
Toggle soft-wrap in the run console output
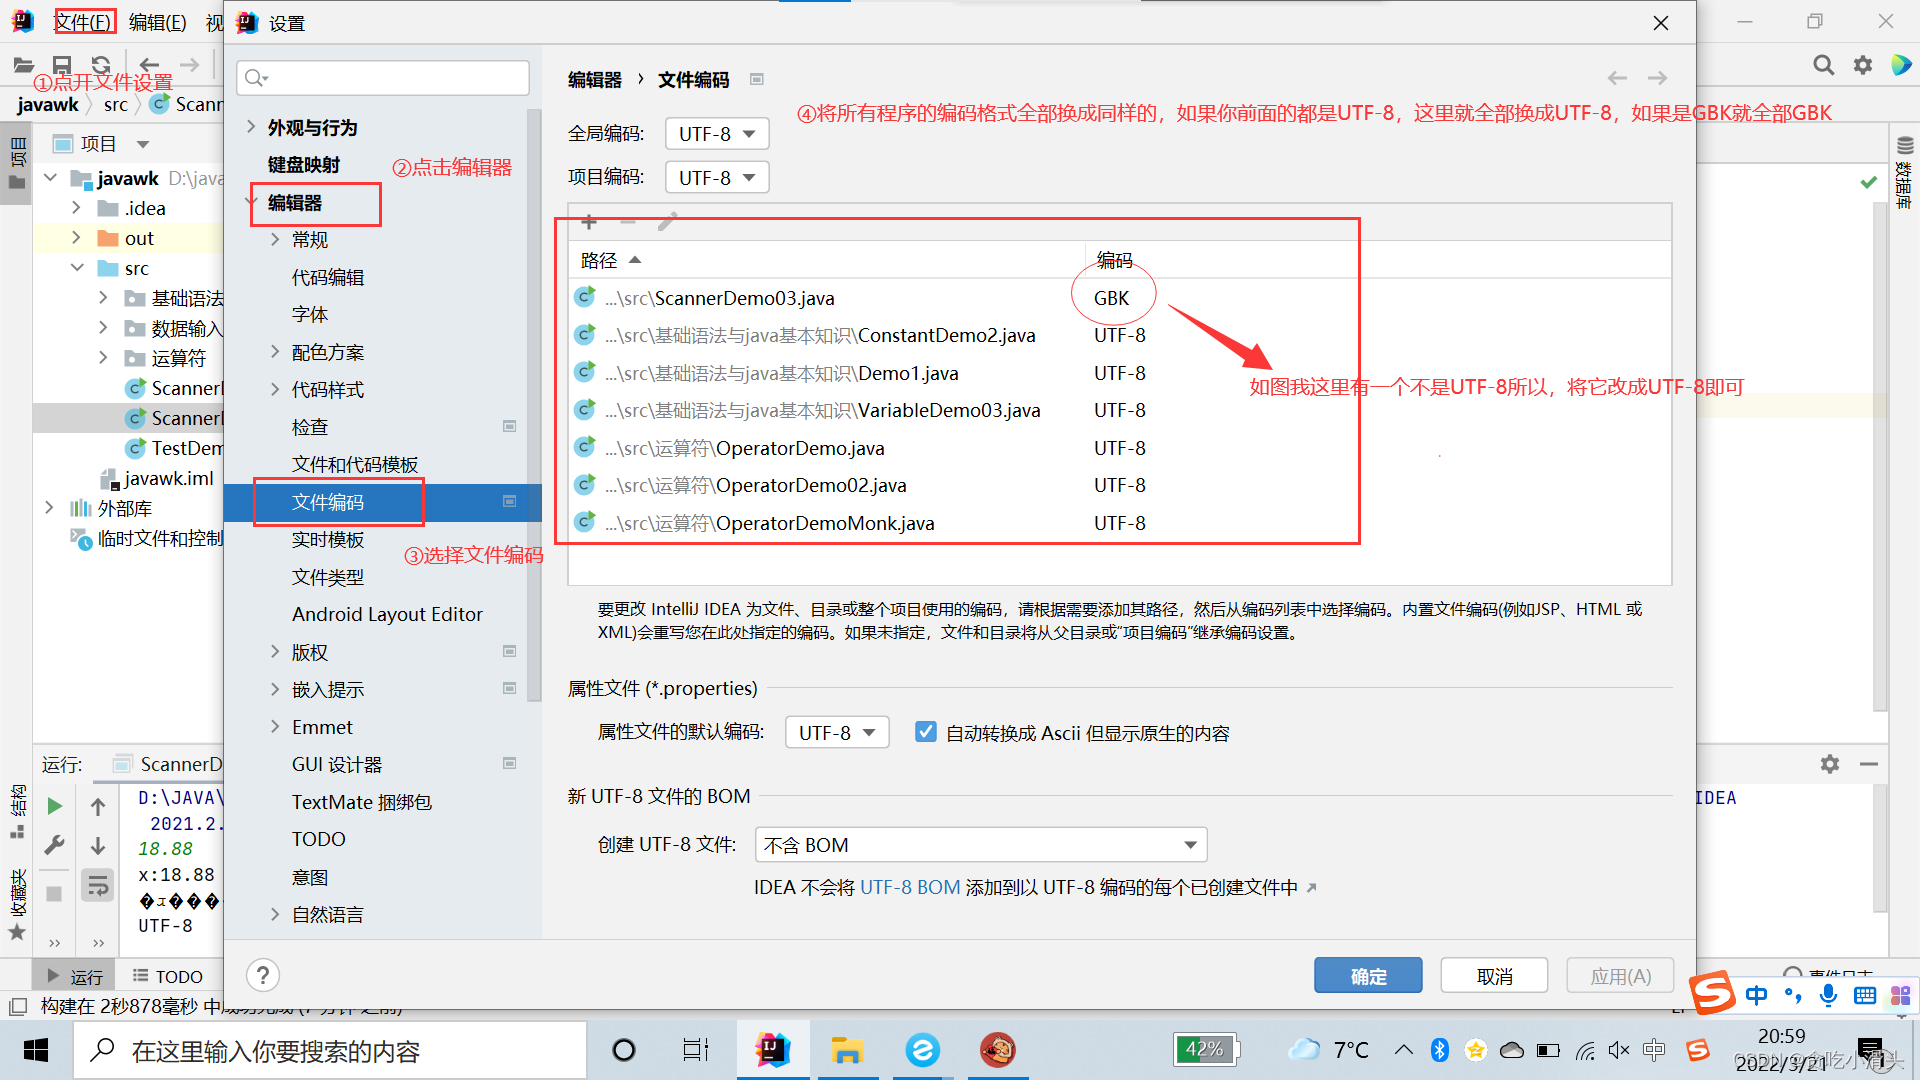click(97, 884)
